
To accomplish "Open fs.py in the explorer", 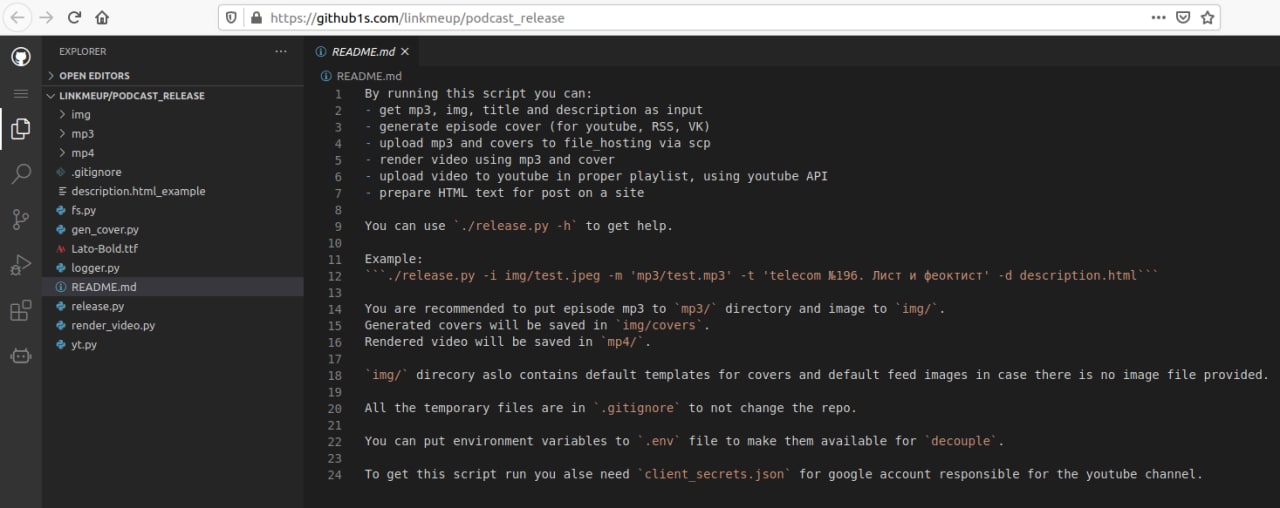I will (172, 211).
